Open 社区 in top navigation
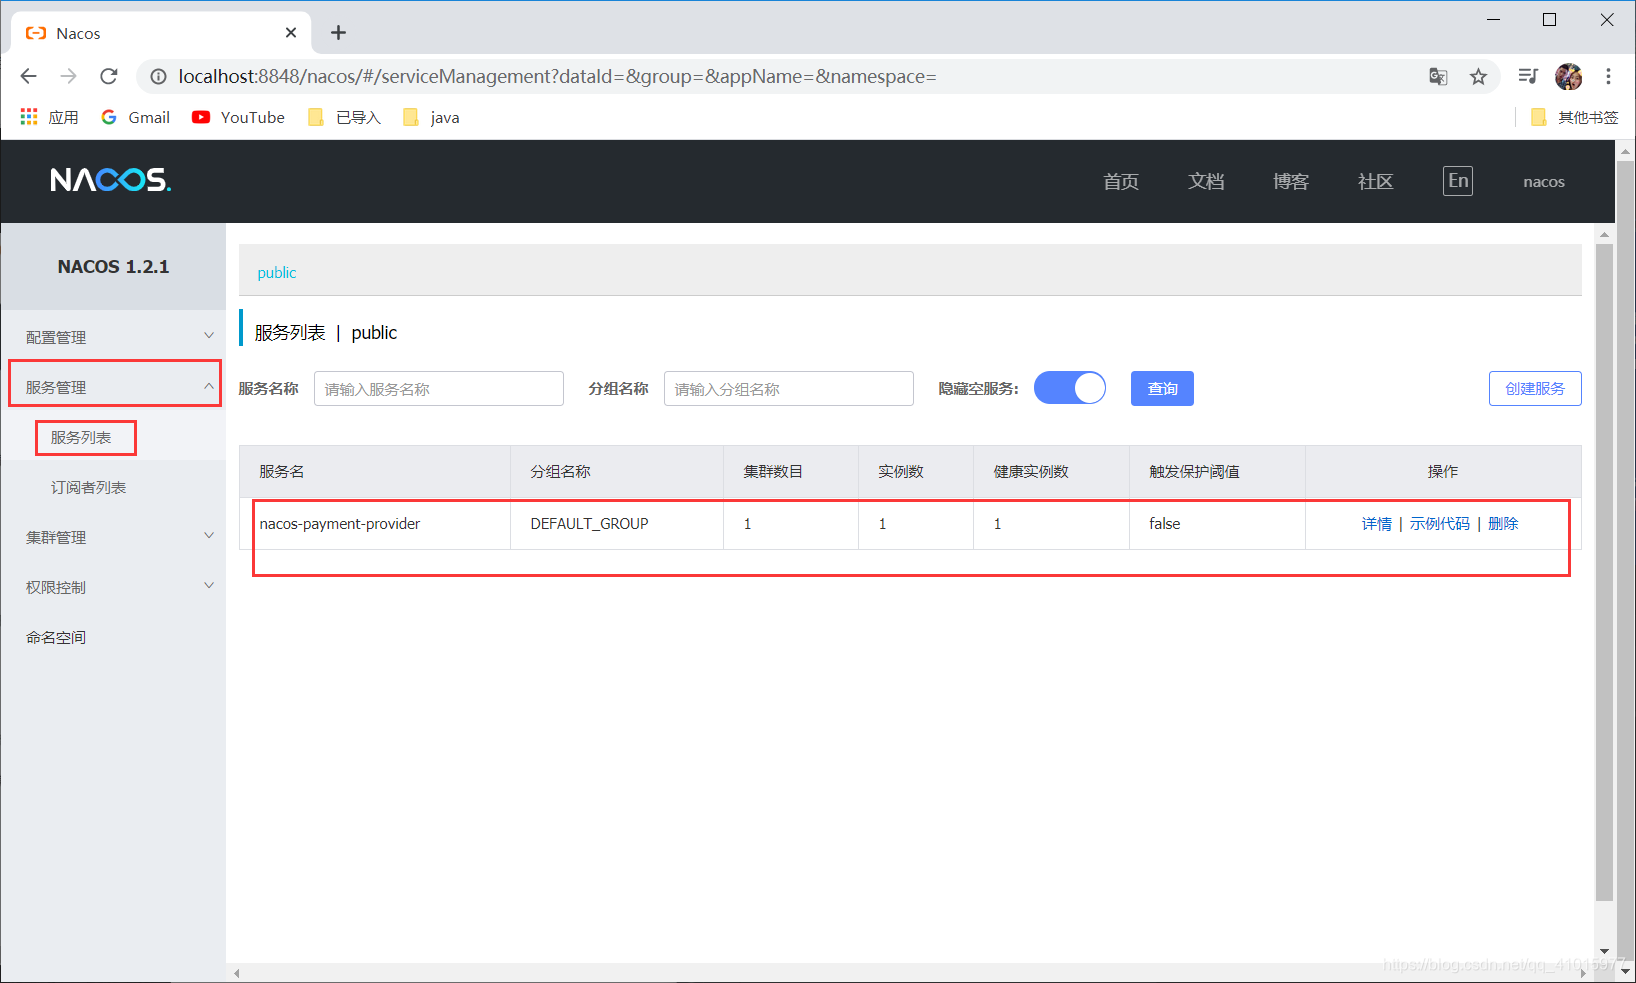 (x=1376, y=181)
